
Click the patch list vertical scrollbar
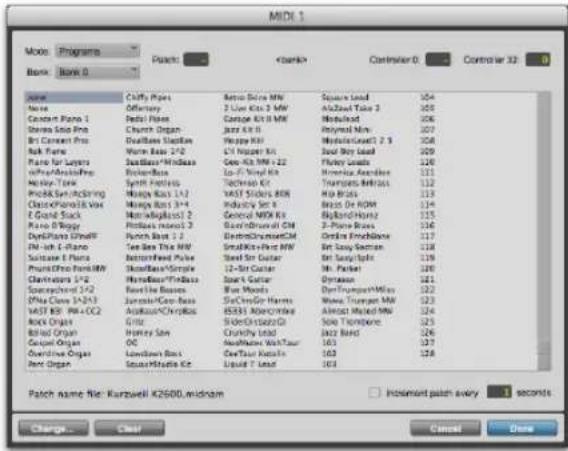tap(544, 231)
